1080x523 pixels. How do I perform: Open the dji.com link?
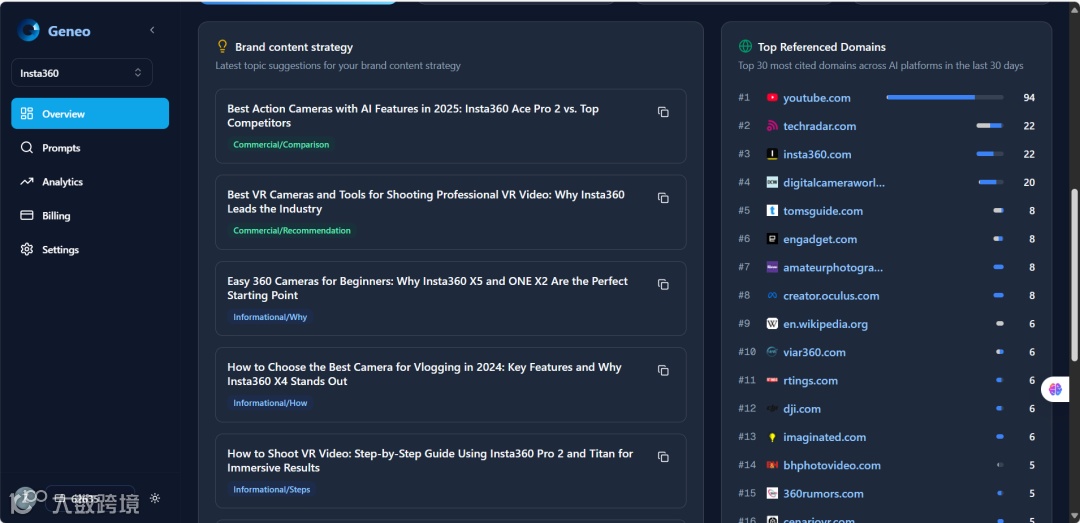coord(802,409)
